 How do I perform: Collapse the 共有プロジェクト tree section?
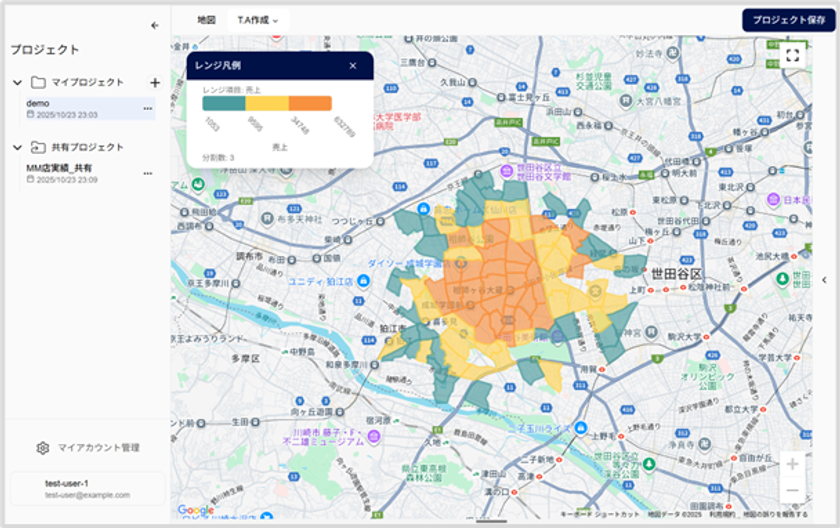17,147
